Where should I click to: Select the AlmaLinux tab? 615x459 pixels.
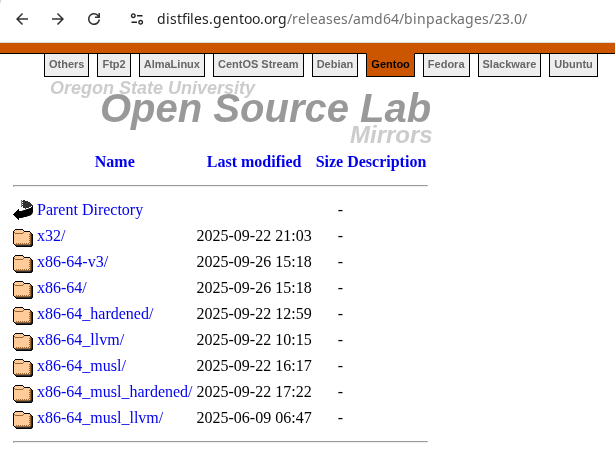[x=172, y=64]
